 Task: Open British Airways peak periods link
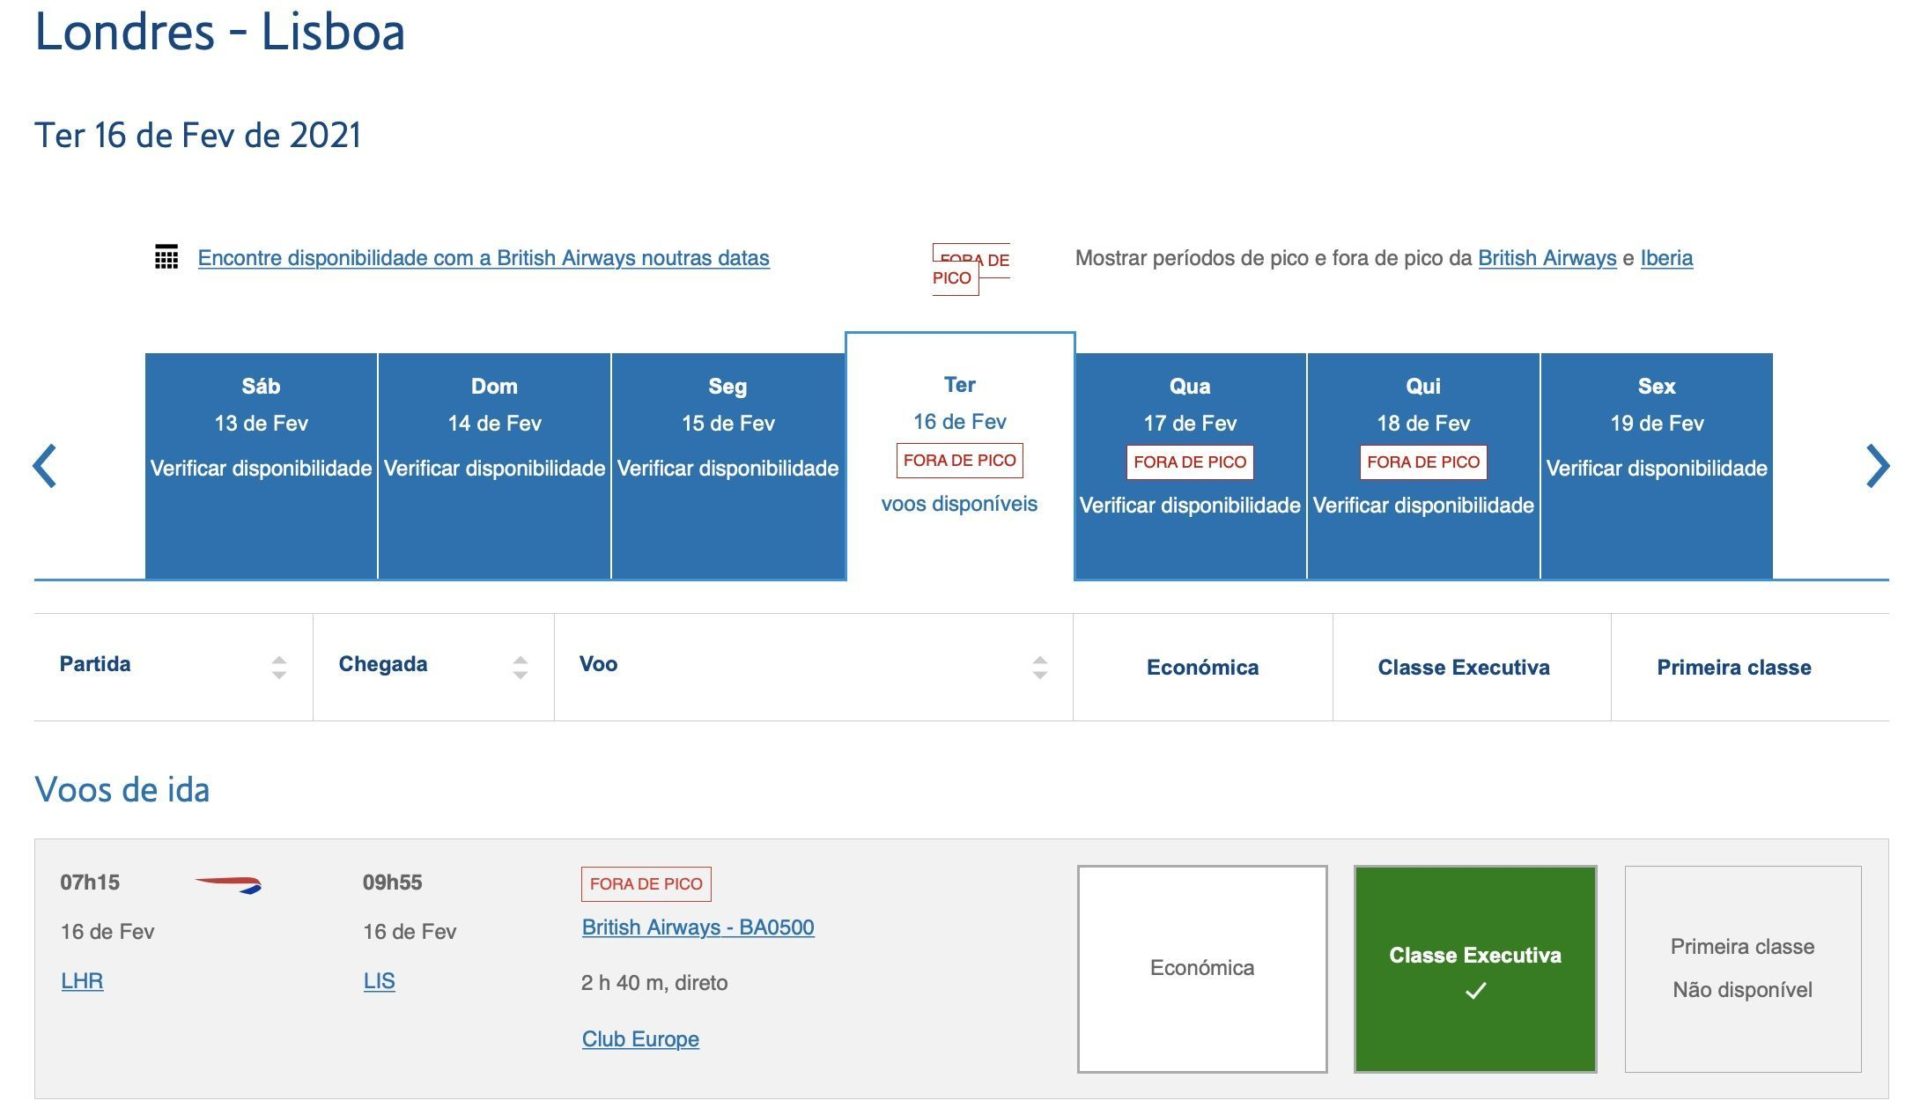pyautogui.click(x=1547, y=258)
